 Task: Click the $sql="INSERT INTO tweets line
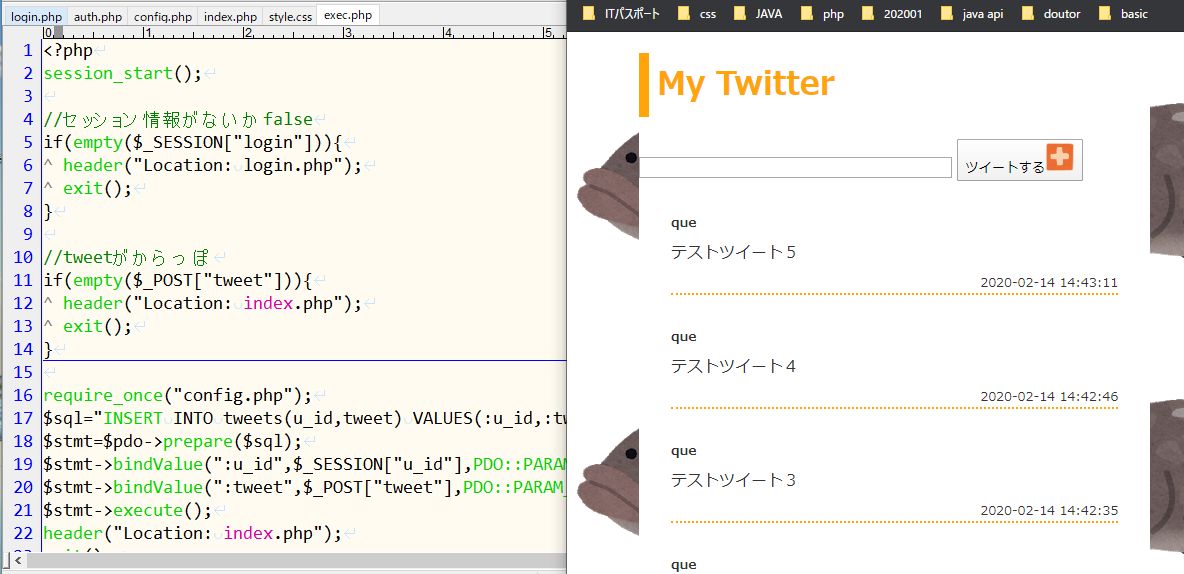[304, 418]
